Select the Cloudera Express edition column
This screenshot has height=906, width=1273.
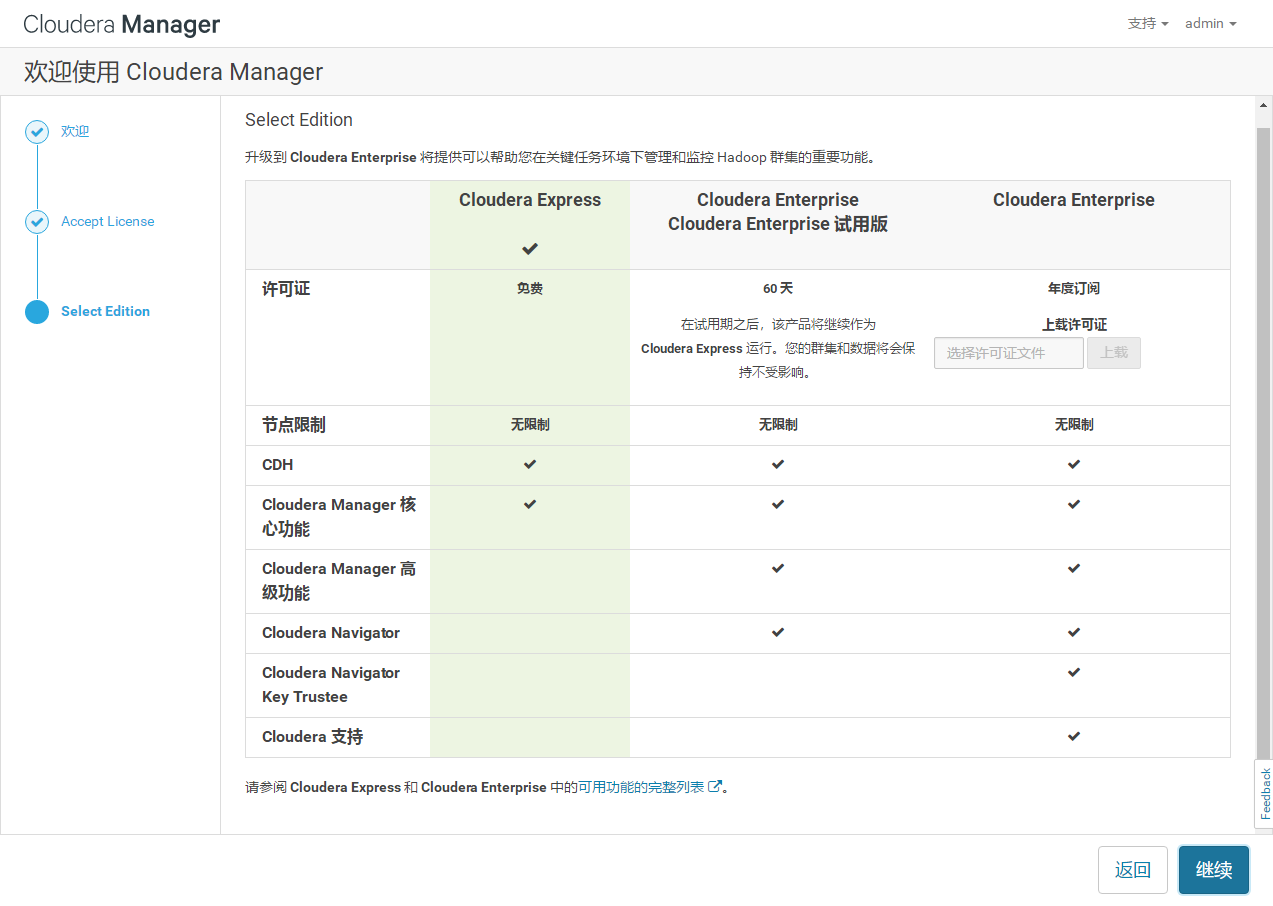[529, 200]
